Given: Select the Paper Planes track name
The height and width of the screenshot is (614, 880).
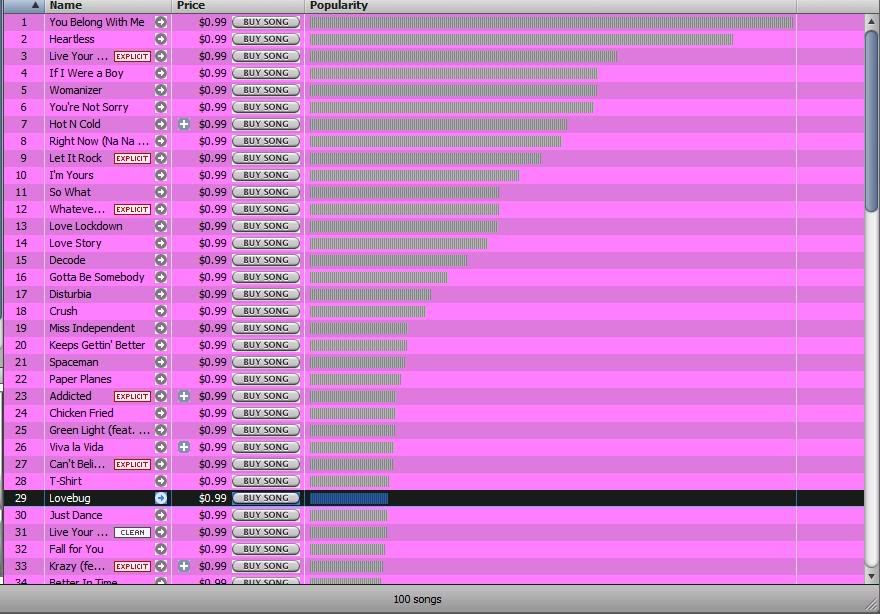Looking at the screenshot, I should coord(80,379).
